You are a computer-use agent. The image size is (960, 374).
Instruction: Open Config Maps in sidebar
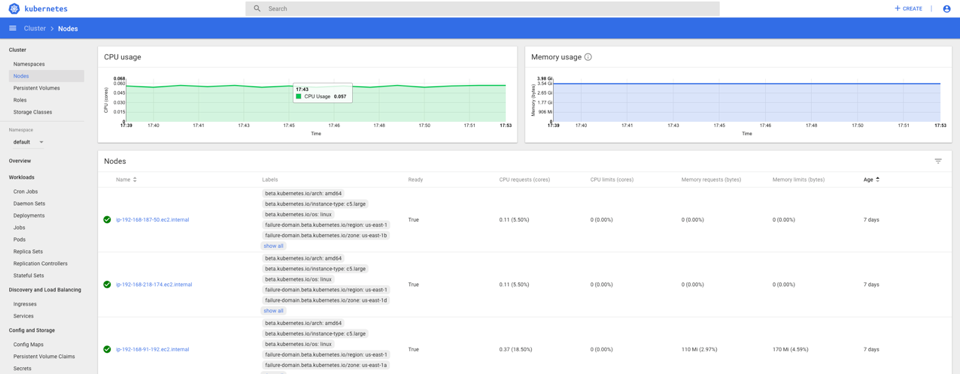click(27, 345)
